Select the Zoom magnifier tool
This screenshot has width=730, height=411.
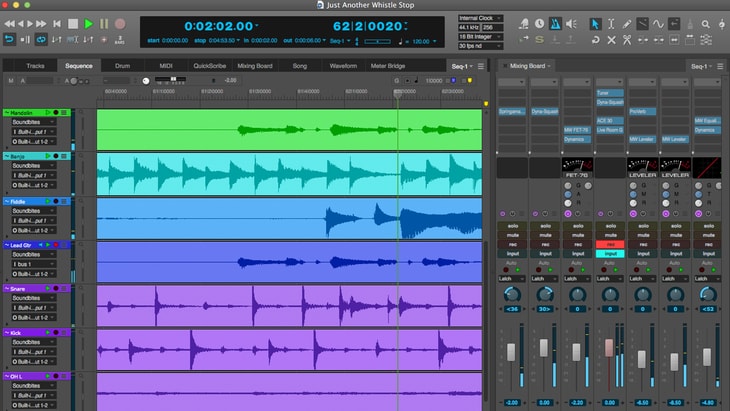(706, 24)
